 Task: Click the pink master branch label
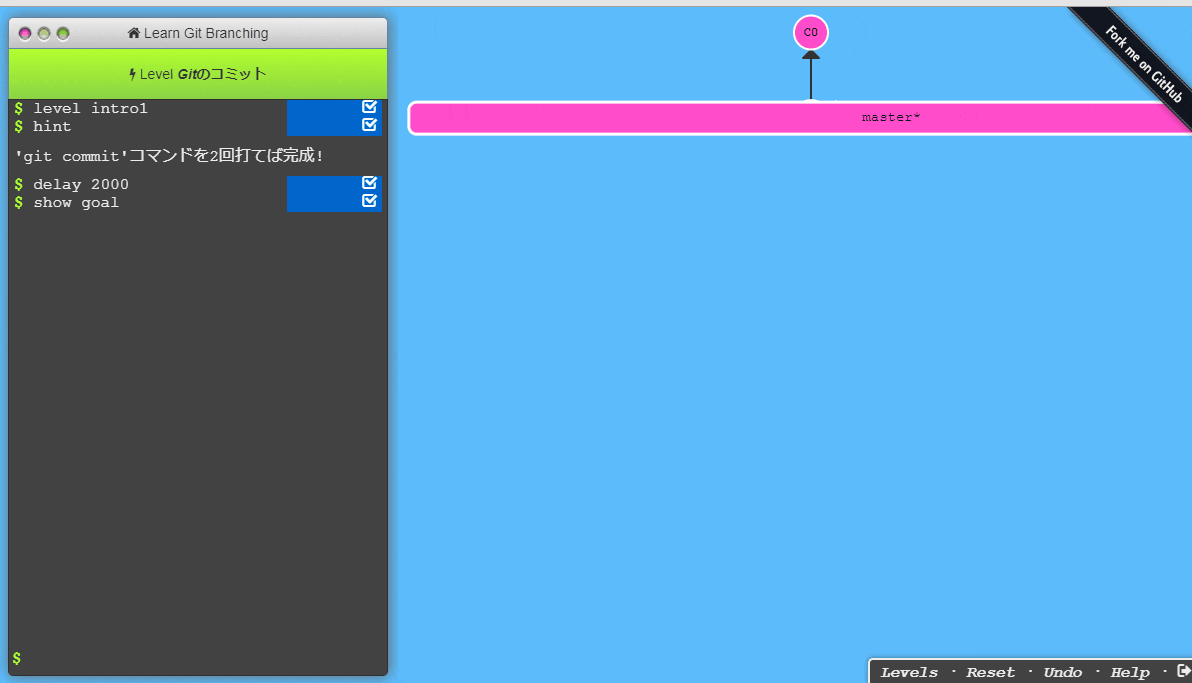pos(889,117)
